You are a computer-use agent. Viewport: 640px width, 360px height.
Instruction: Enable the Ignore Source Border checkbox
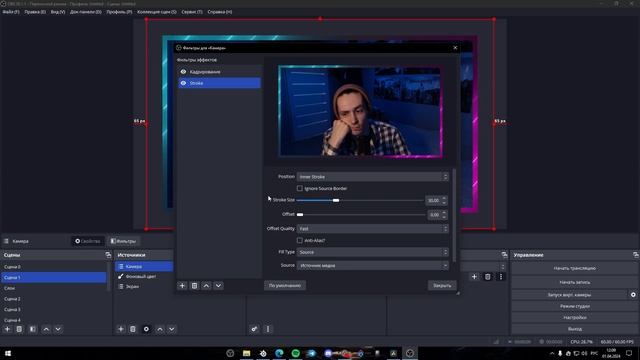pos(300,188)
